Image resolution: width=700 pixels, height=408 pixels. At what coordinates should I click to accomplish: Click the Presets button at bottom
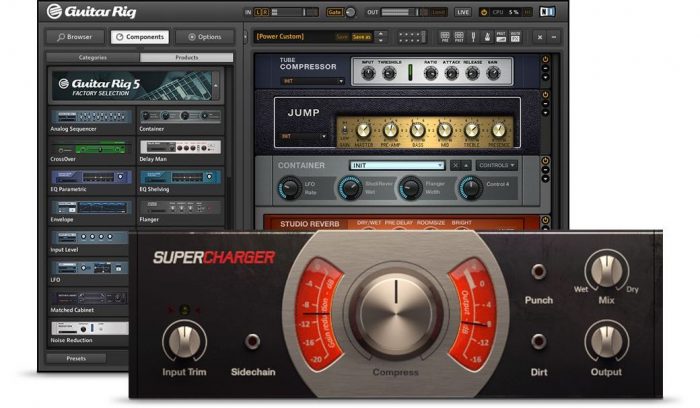(x=76, y=357)
